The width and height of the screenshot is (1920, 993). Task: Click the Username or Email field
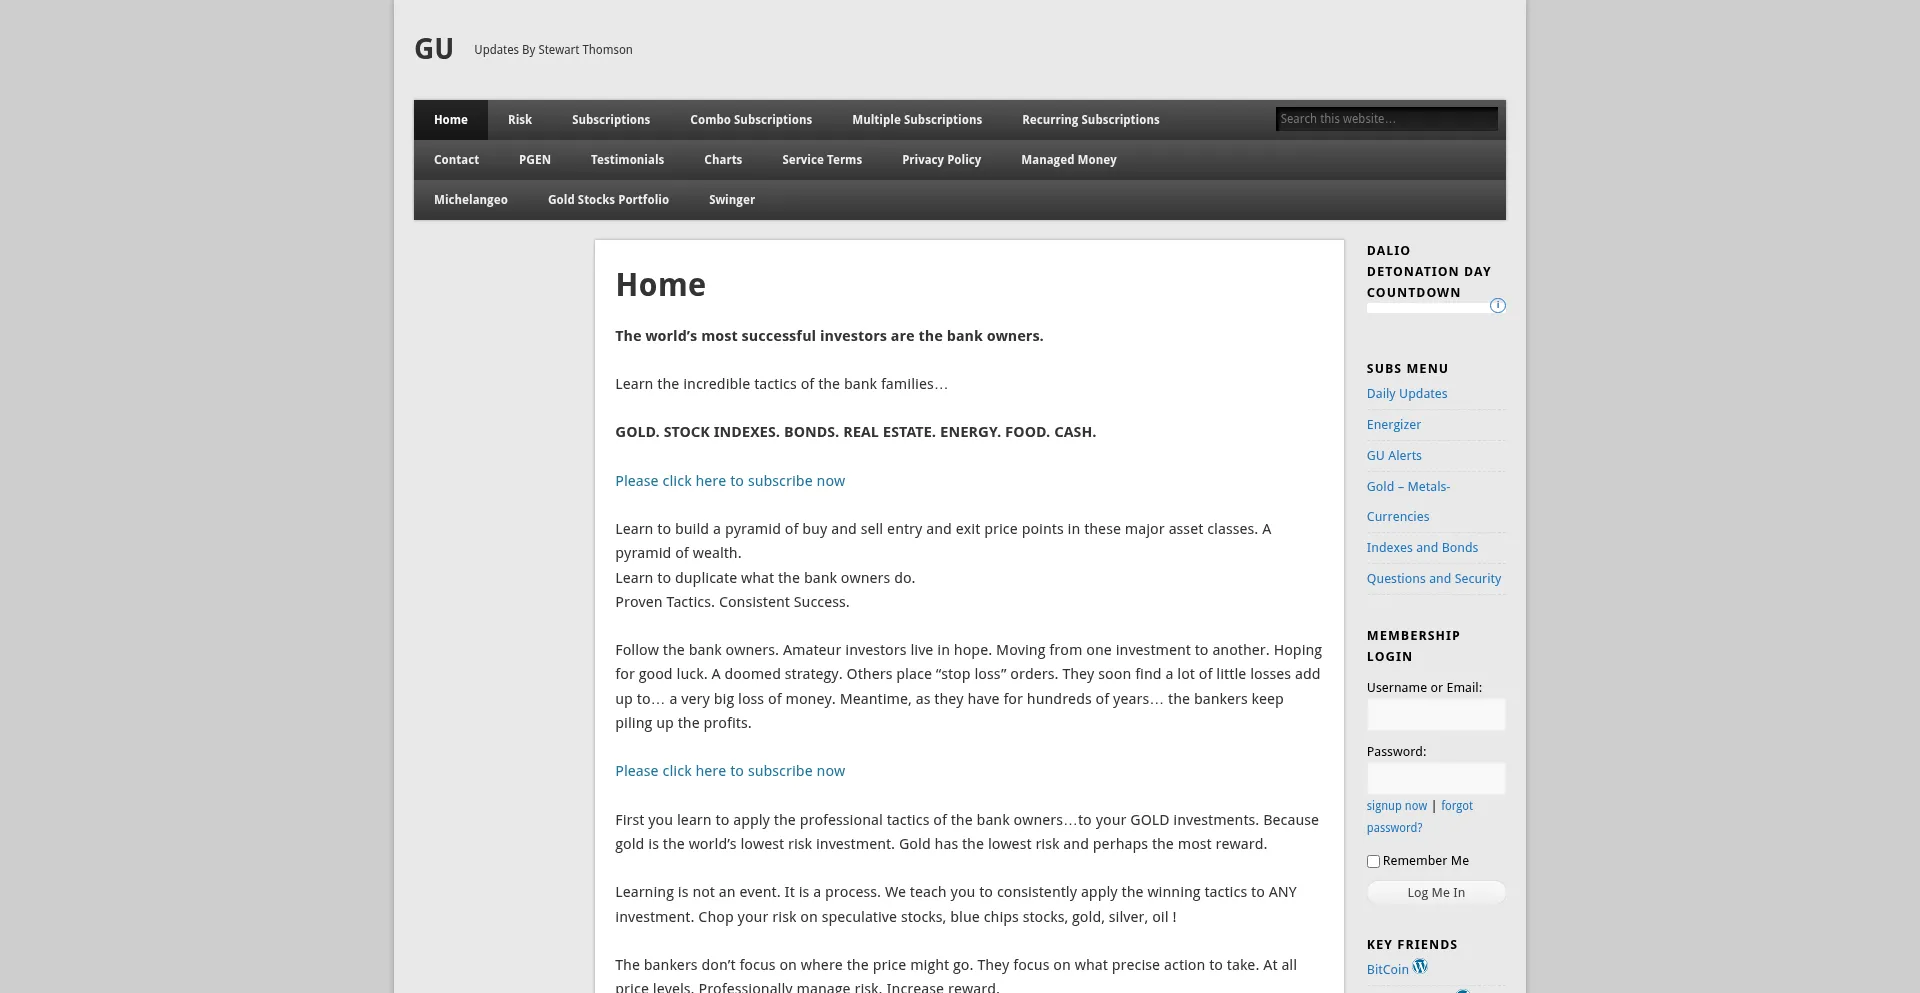click(1435, 715)
